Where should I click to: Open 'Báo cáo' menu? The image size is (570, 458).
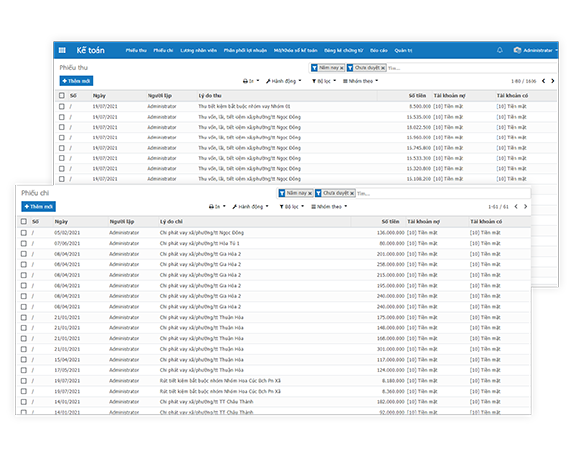click(378, 51)
